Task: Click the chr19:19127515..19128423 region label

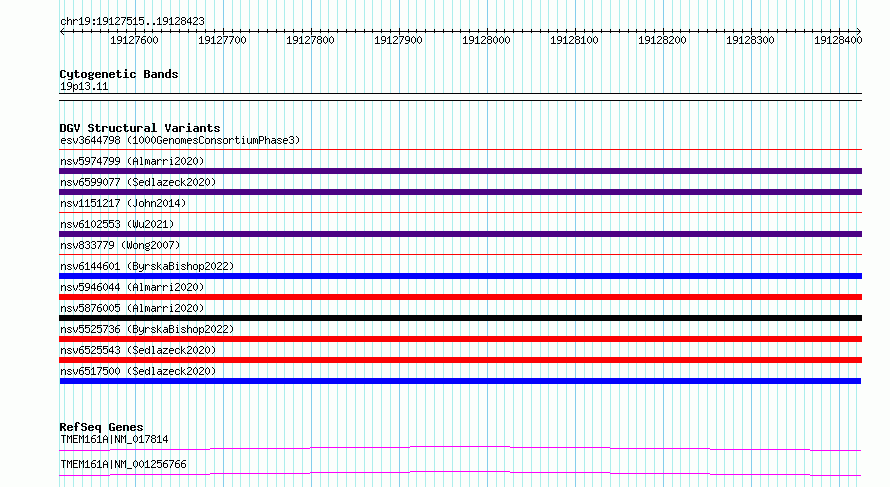Action: 132,22
